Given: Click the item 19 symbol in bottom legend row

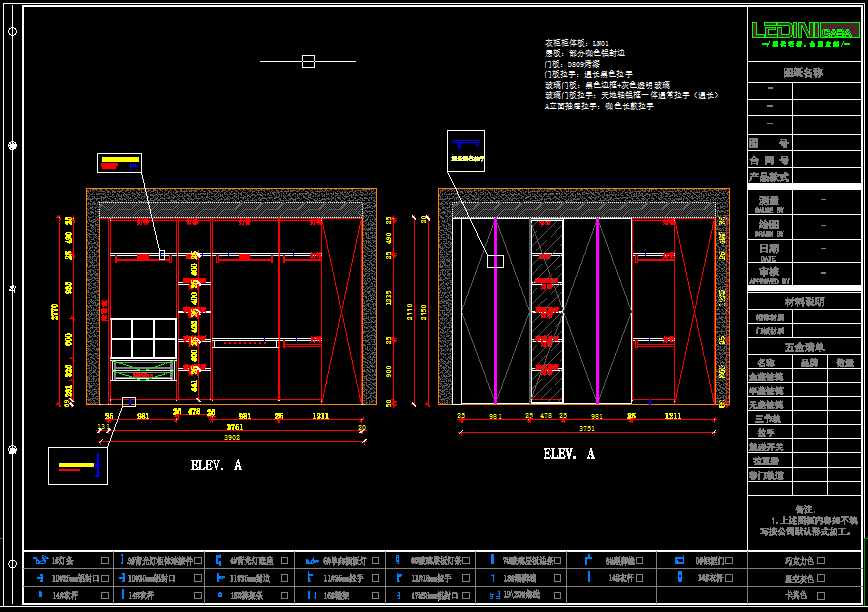Looking at the screenshot, I should [x=495, y=595].
